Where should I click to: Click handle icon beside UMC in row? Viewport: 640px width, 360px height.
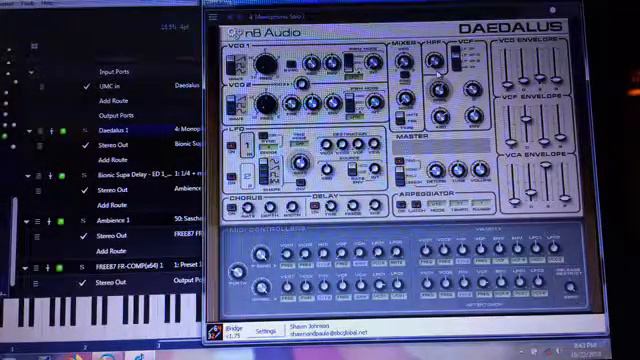(42, 87)
